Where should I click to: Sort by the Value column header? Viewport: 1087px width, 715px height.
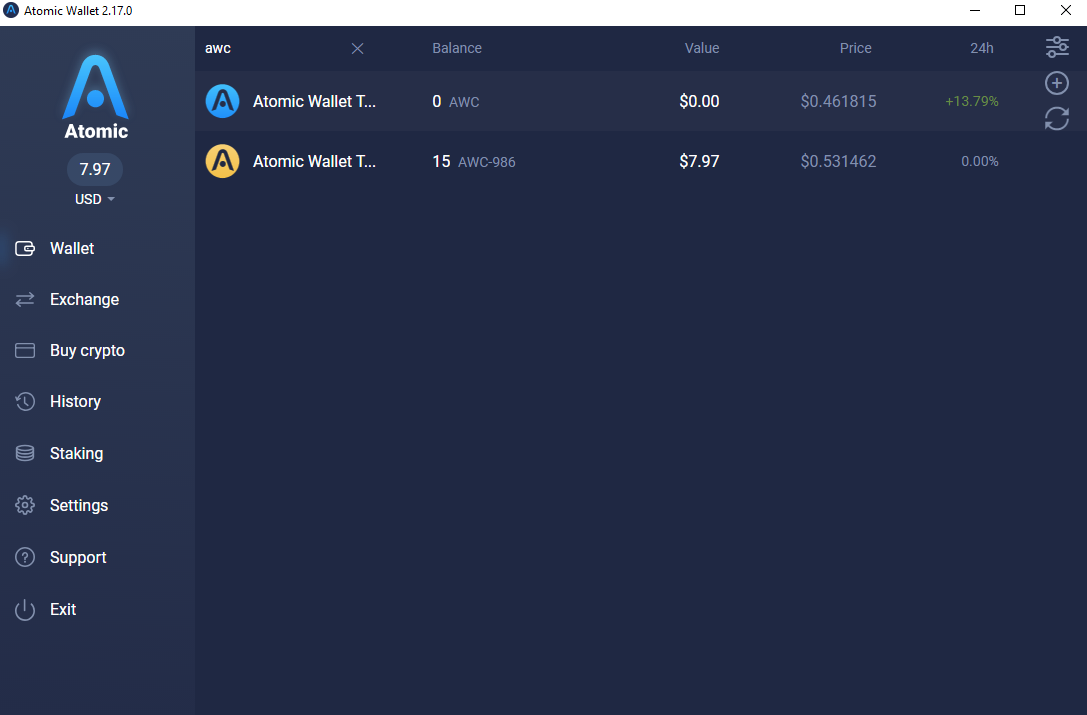[x=702, y=48]
